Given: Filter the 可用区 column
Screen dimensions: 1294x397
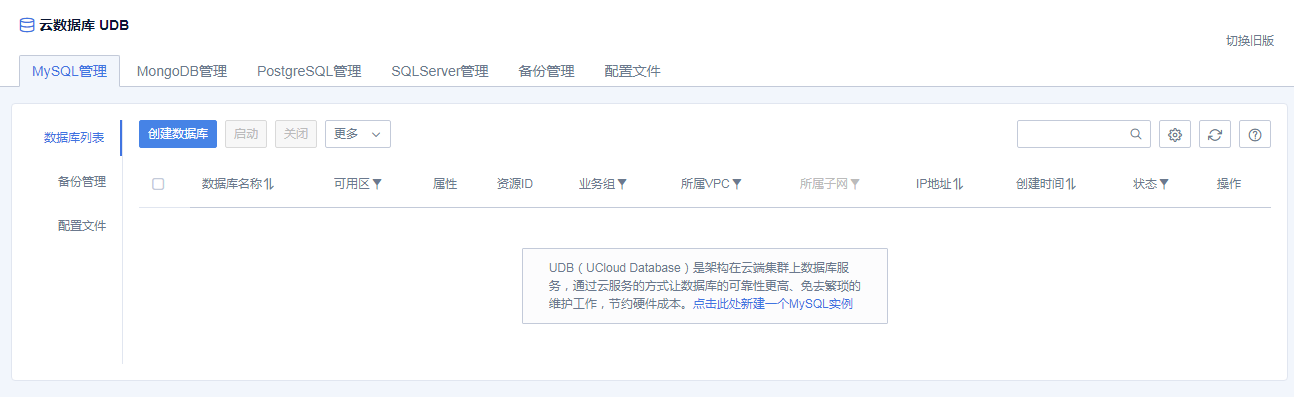Looking at the screenshot, I should point(377,184).
